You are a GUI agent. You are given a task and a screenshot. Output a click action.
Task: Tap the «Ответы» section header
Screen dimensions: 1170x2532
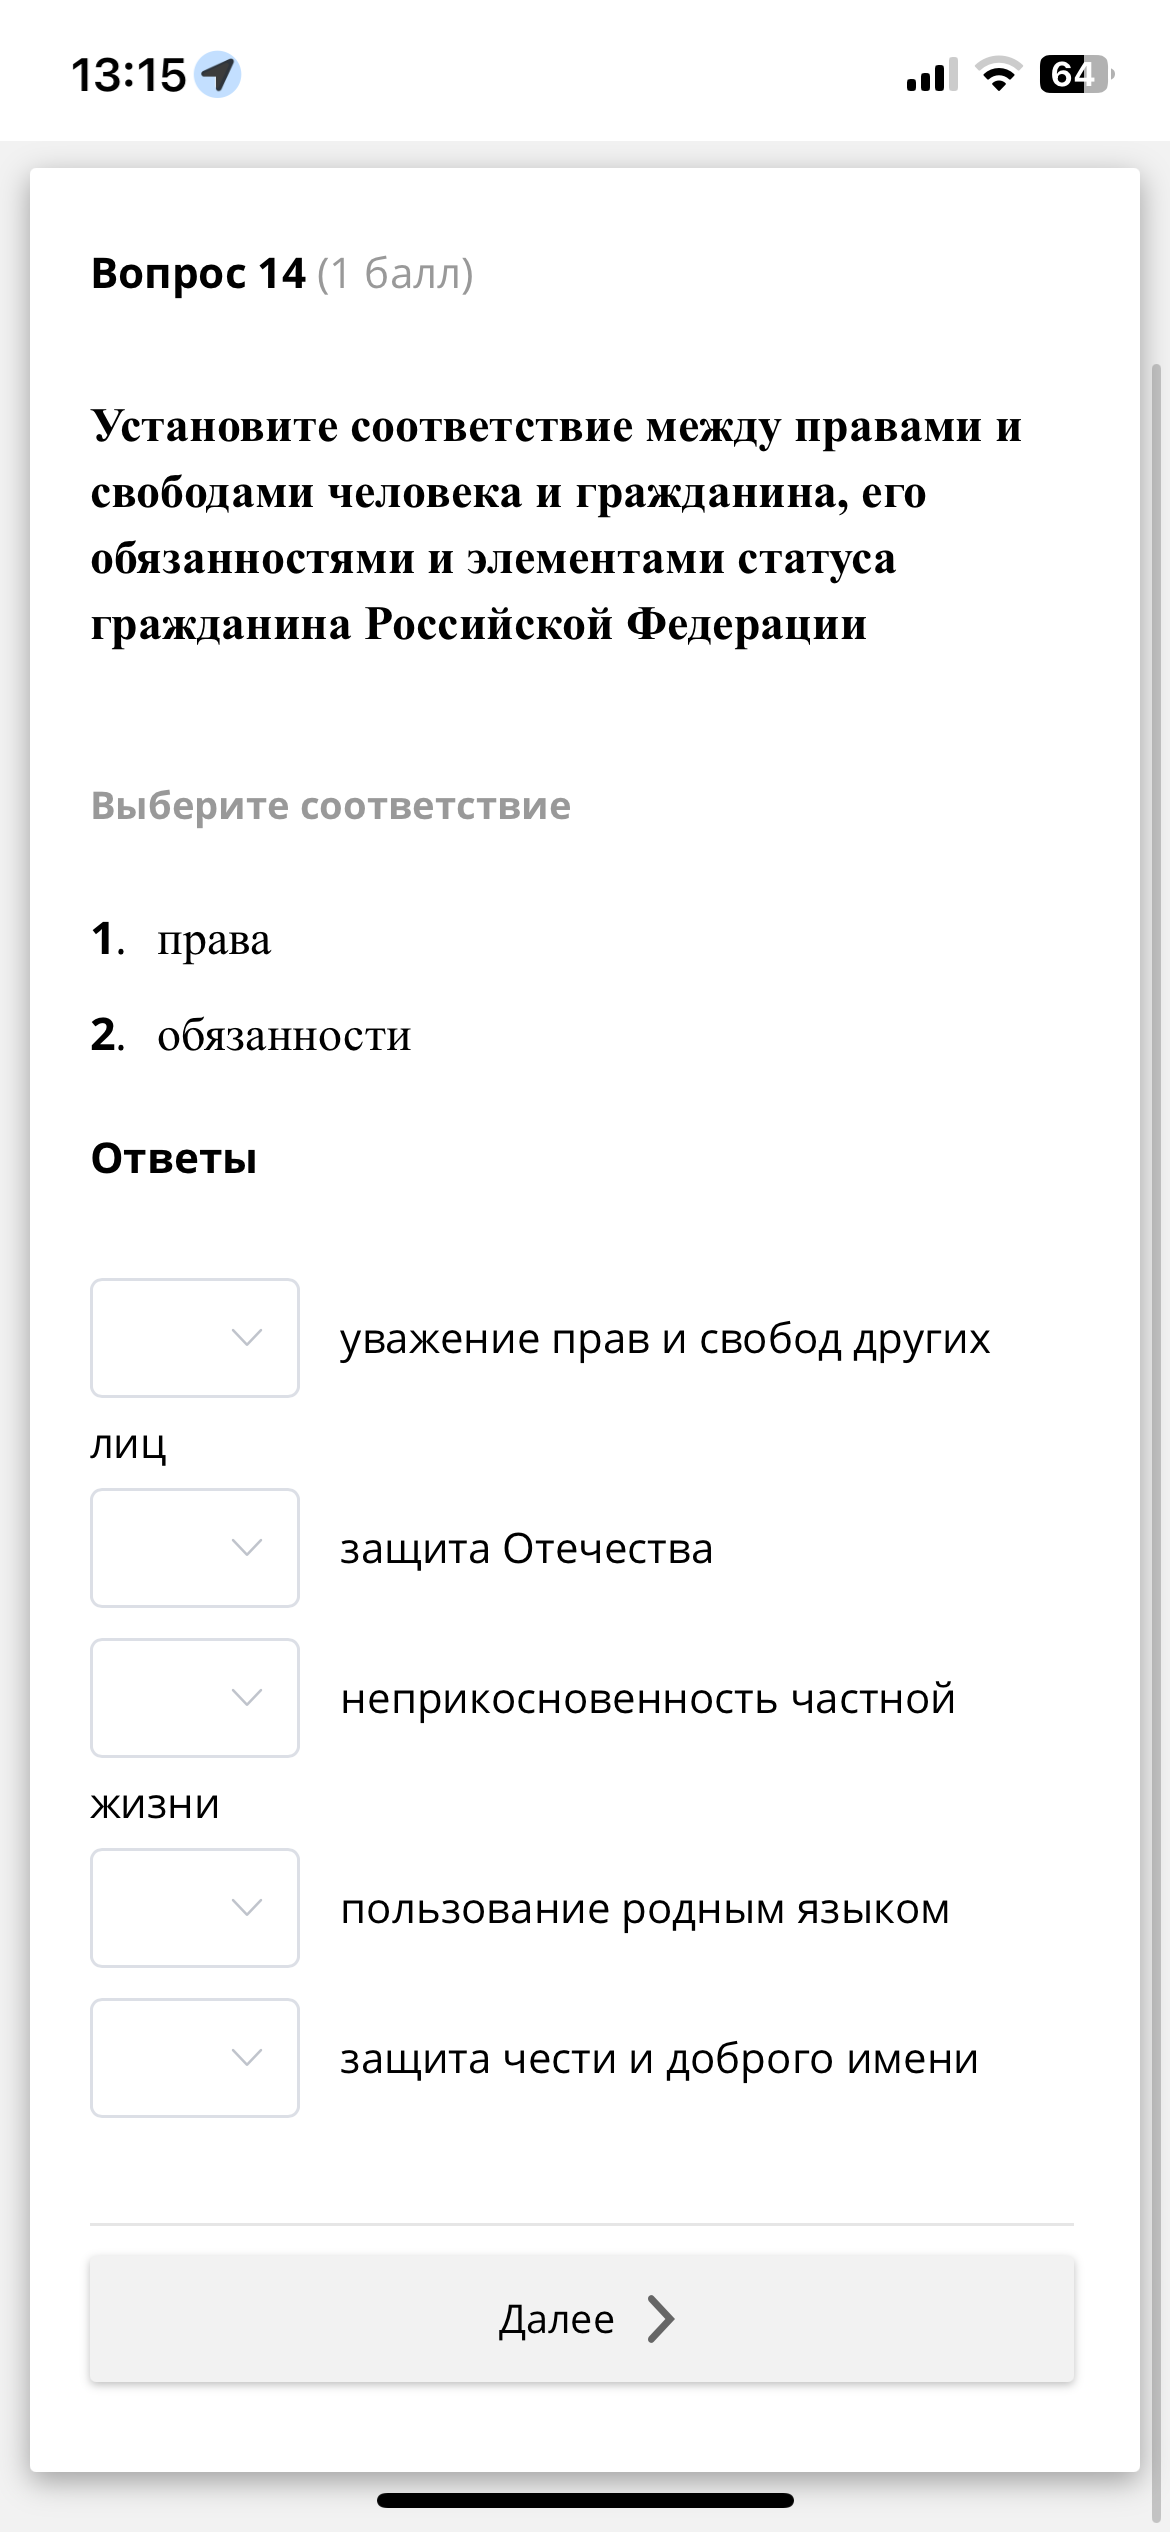pos(174,1160)
